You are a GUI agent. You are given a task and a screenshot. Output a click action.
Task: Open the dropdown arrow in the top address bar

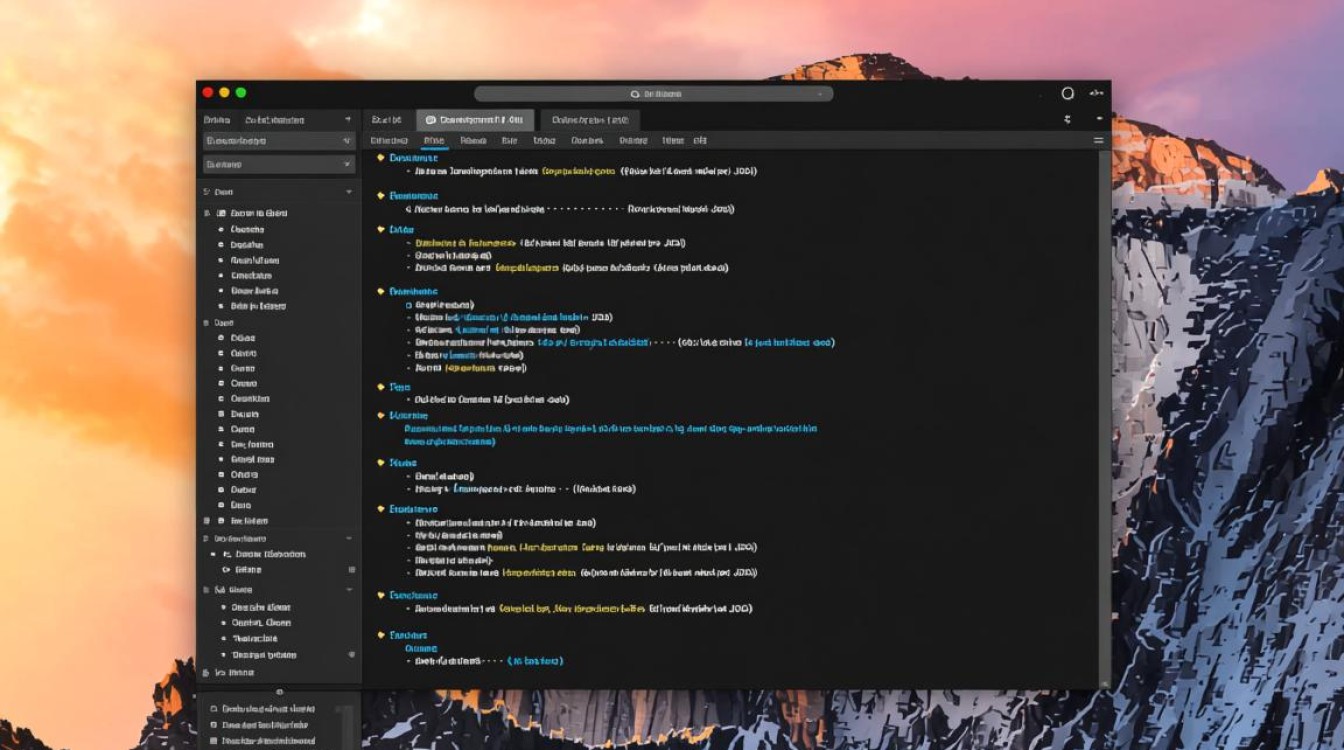(820, 94)
